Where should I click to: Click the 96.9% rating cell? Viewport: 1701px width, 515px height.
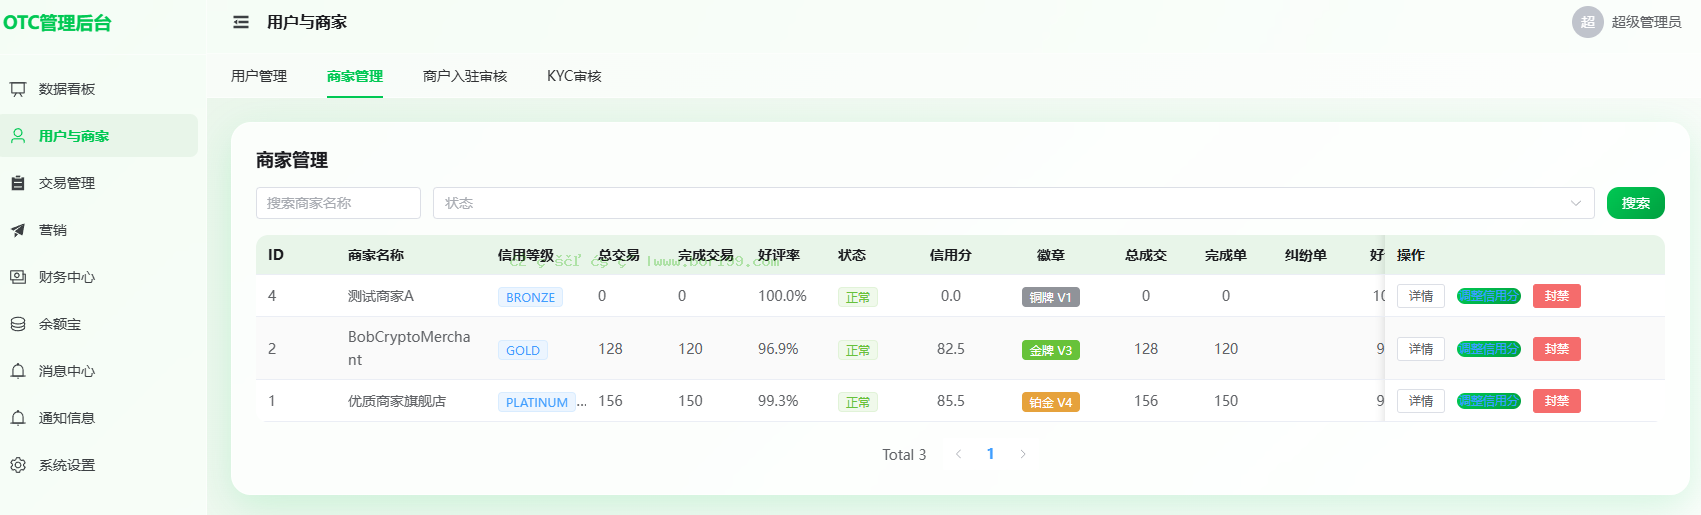pos(778,349)
